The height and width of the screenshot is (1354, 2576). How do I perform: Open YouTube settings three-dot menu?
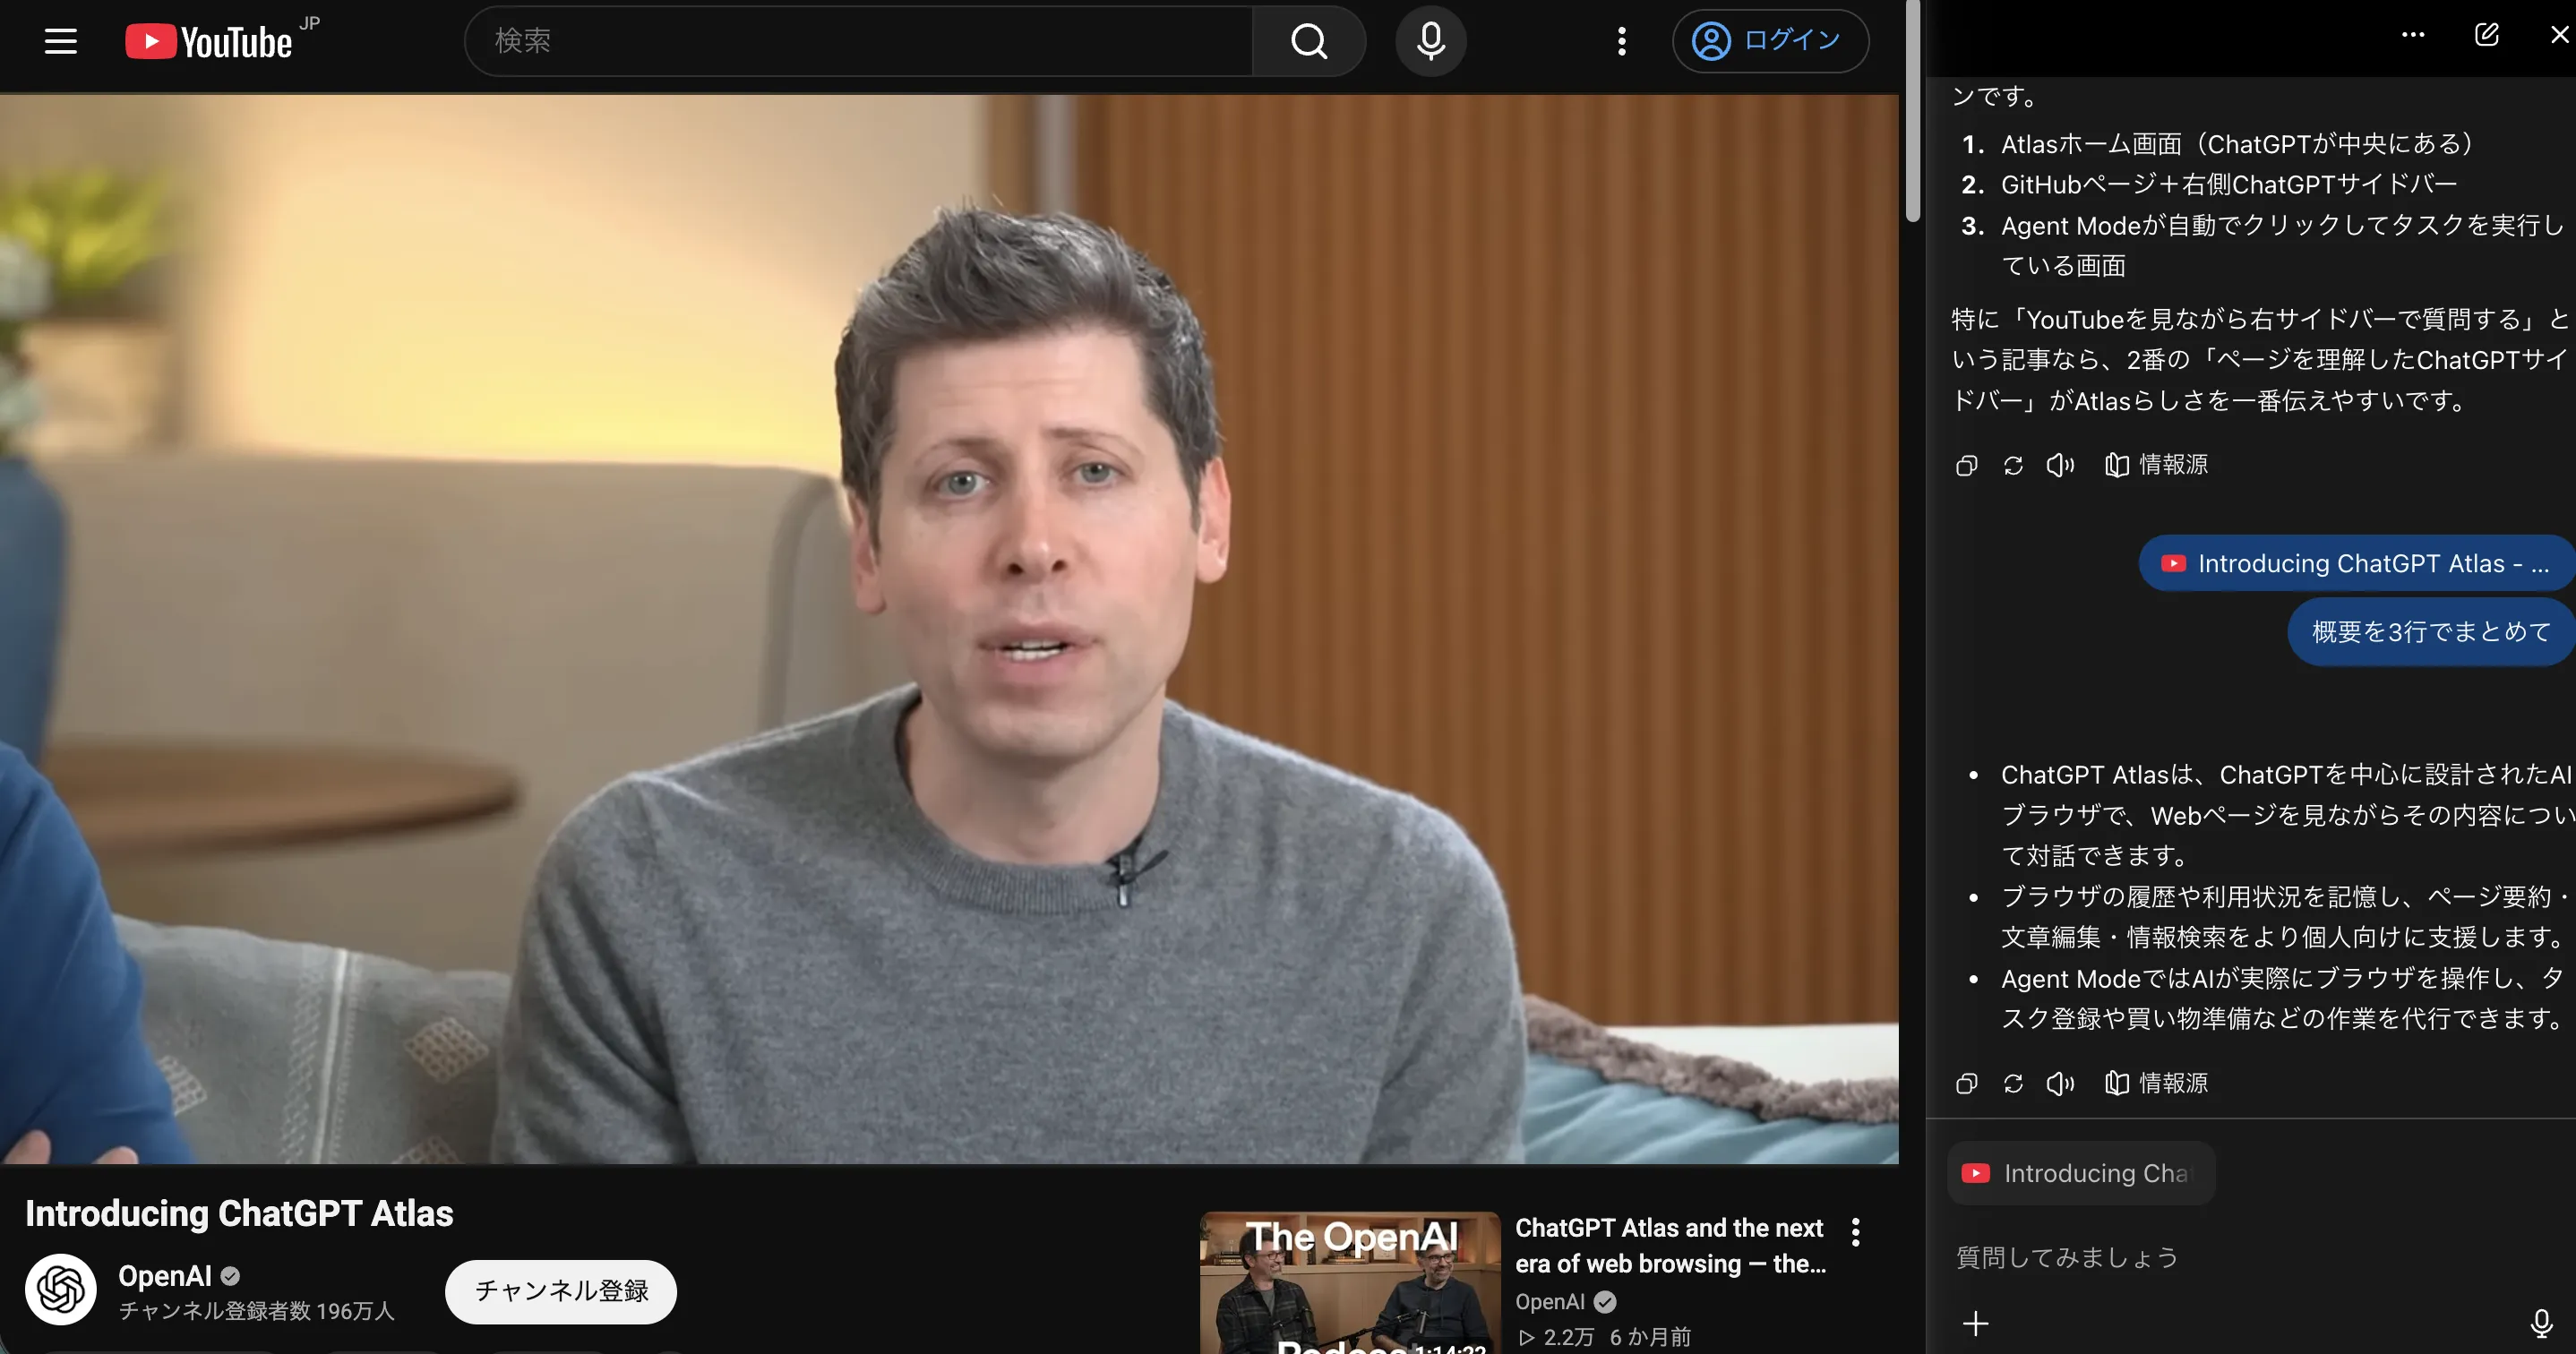[1622, 41]
